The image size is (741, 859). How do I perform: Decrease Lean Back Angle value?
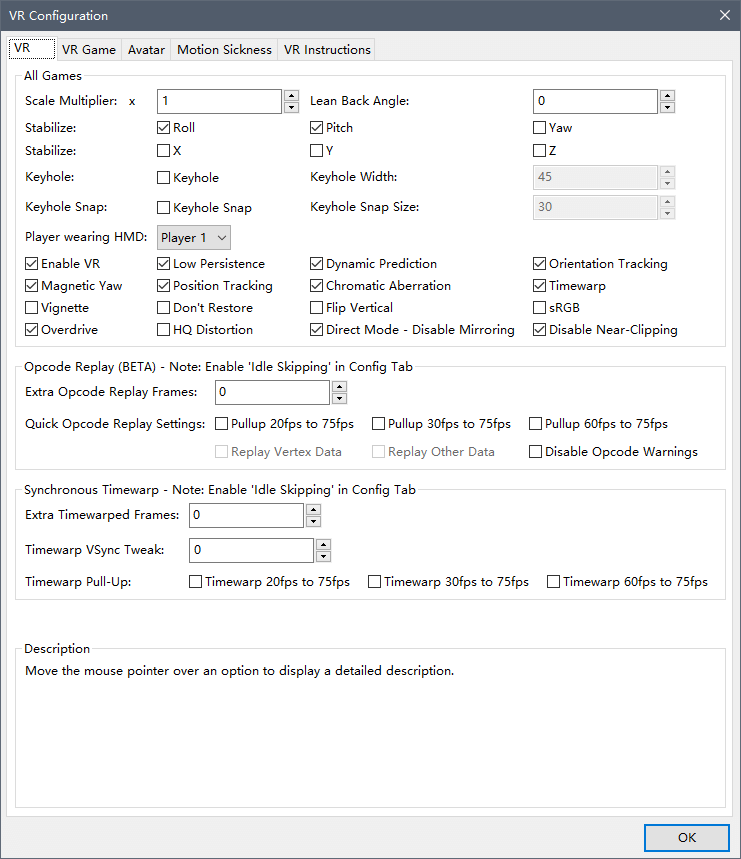click(x=667, y=107)
